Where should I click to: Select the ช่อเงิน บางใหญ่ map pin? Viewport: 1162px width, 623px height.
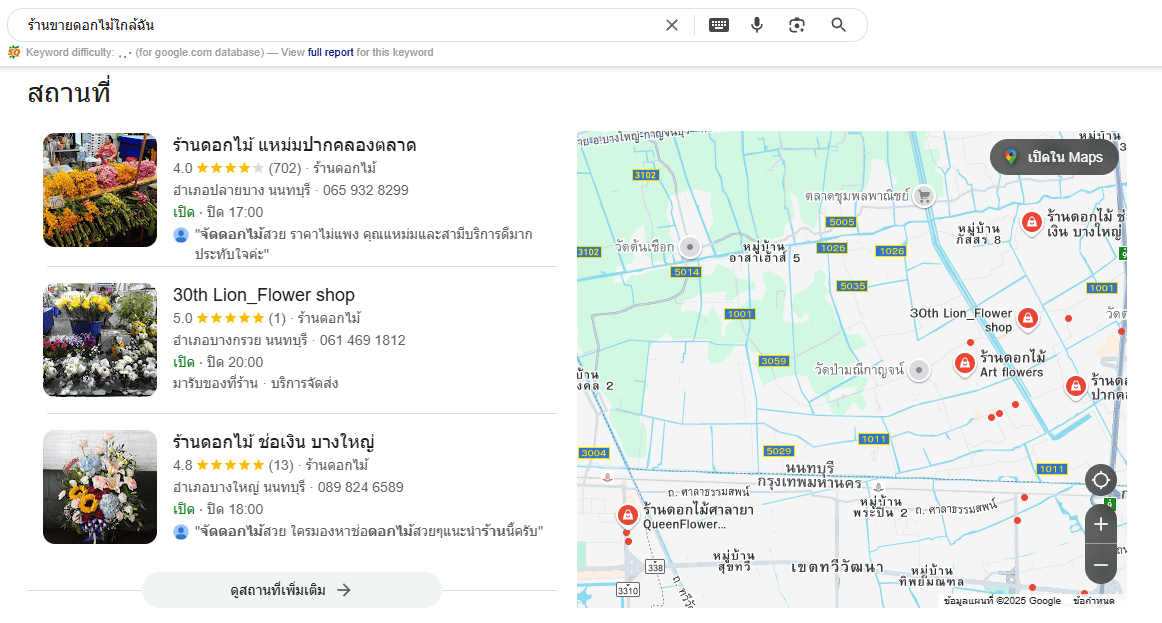click(x=1031, y=222)
